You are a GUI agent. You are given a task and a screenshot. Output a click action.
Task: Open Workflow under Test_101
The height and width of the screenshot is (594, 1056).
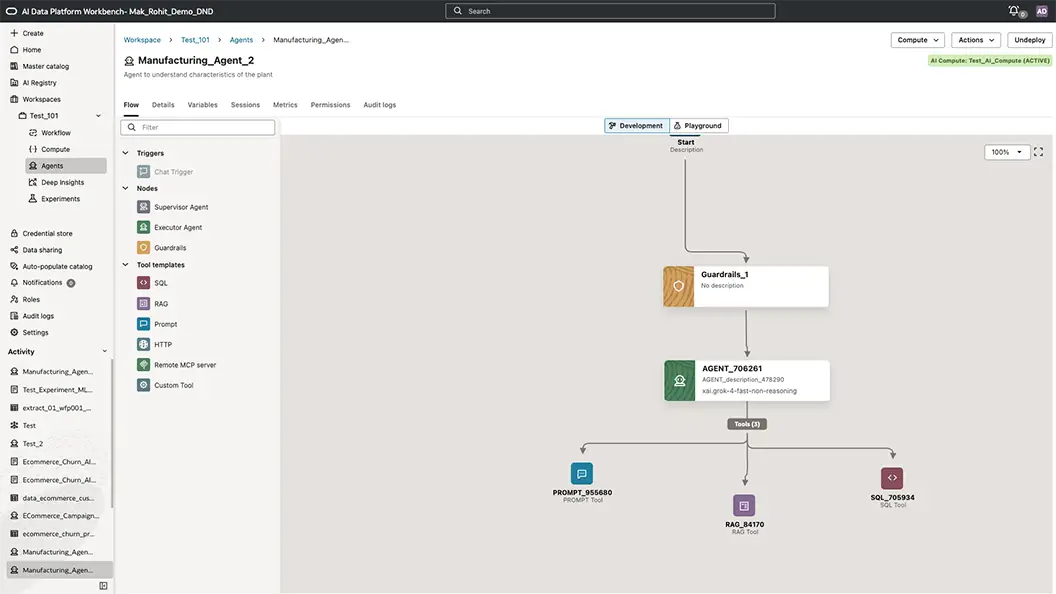[55, 133]
